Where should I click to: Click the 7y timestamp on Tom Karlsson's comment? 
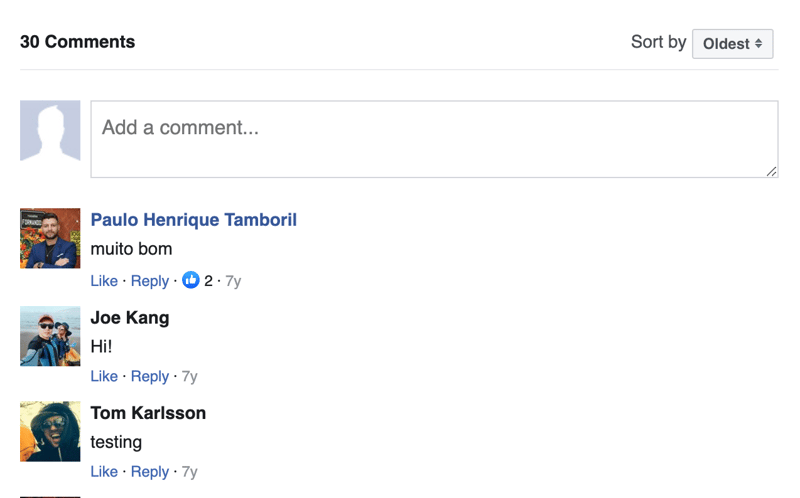189,472
